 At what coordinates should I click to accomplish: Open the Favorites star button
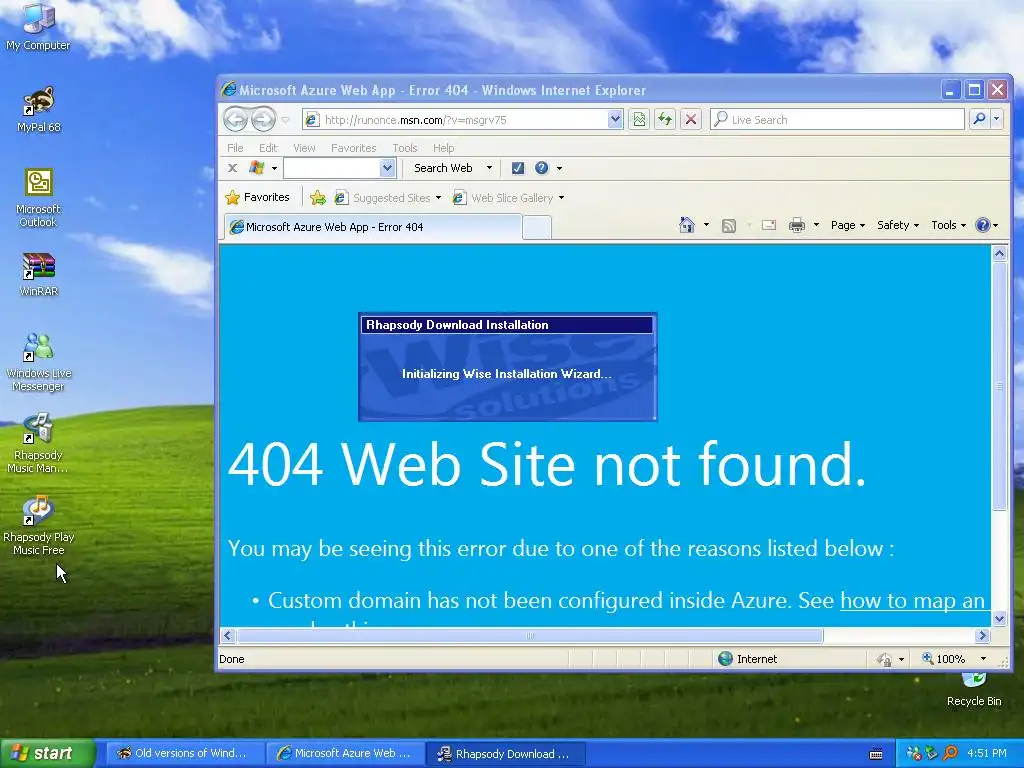257,197
